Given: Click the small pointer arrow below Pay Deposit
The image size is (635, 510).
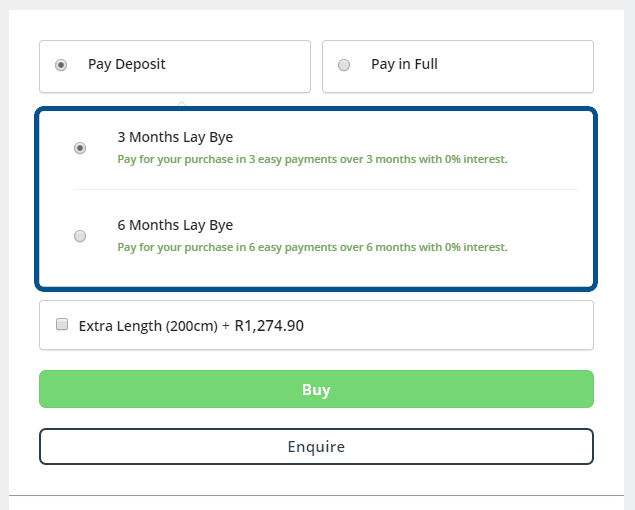Looking at the screenshot, I should pyautogui.click(x=182, y=104).
